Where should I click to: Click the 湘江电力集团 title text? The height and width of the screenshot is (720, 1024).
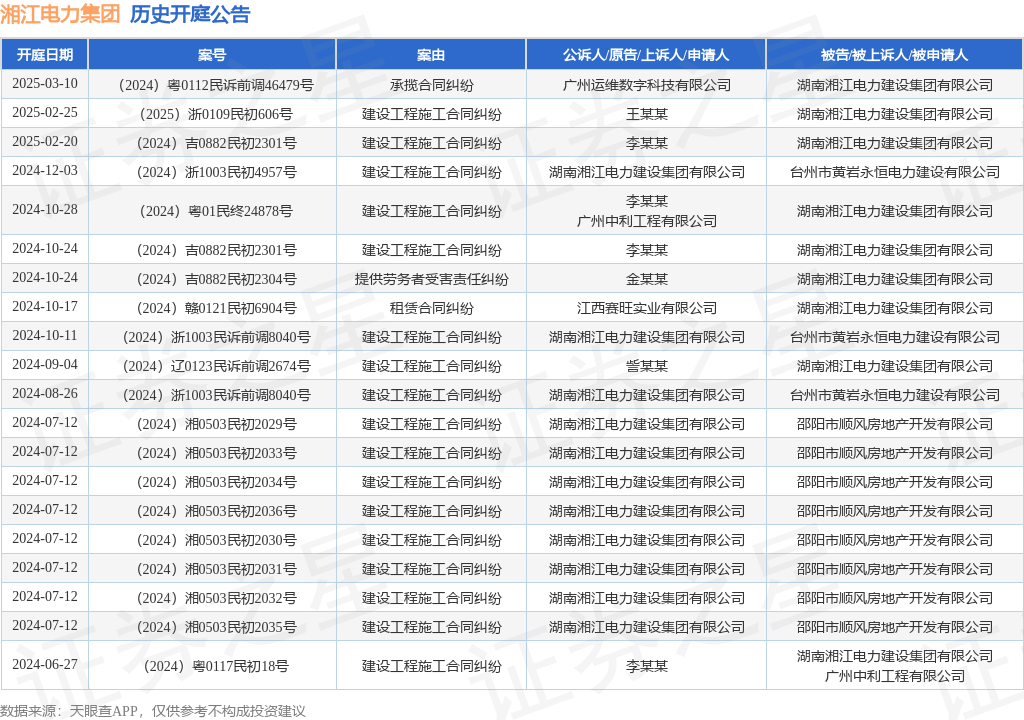[x=60, y=14]
